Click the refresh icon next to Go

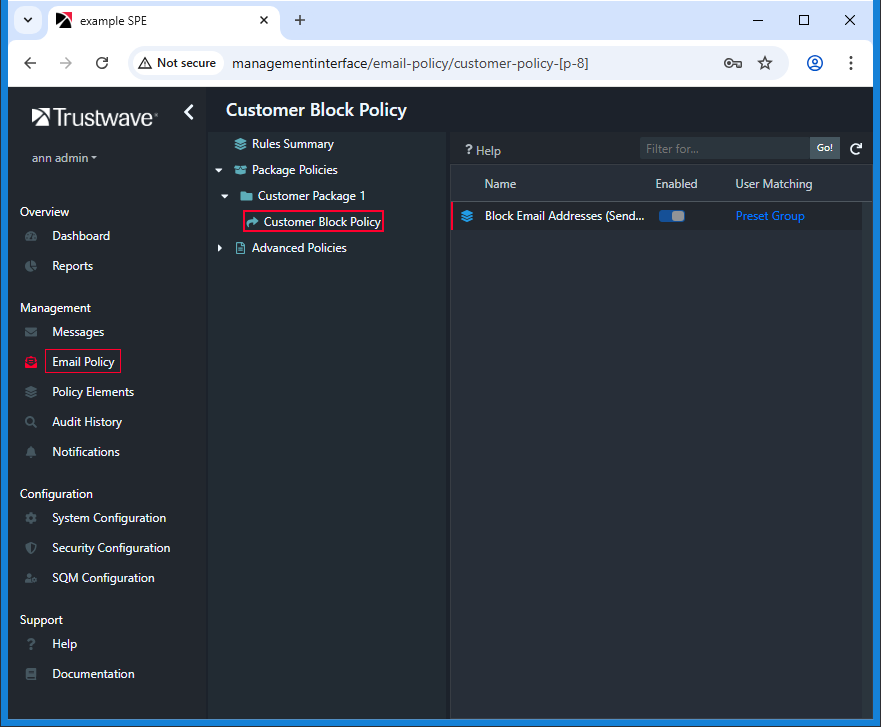pos(856,149)
